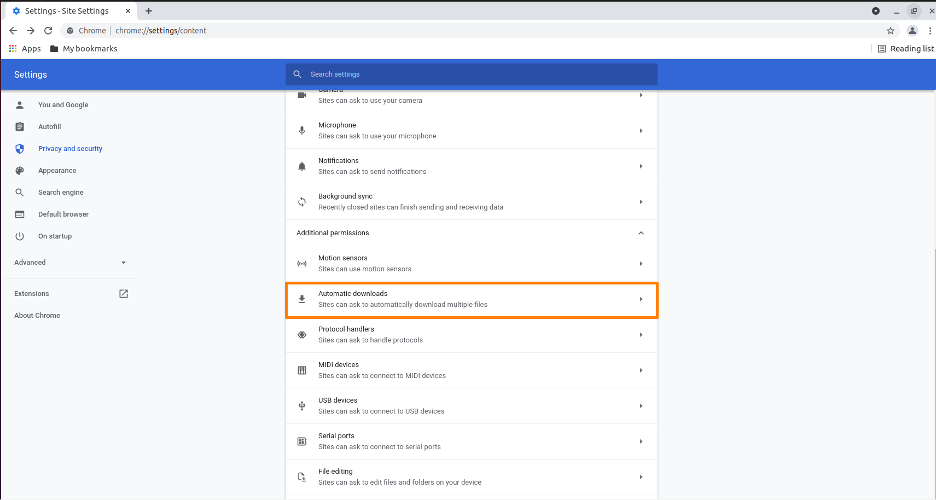Open On startup section
This screenshot has height=500, width=936.
point(55,236)
